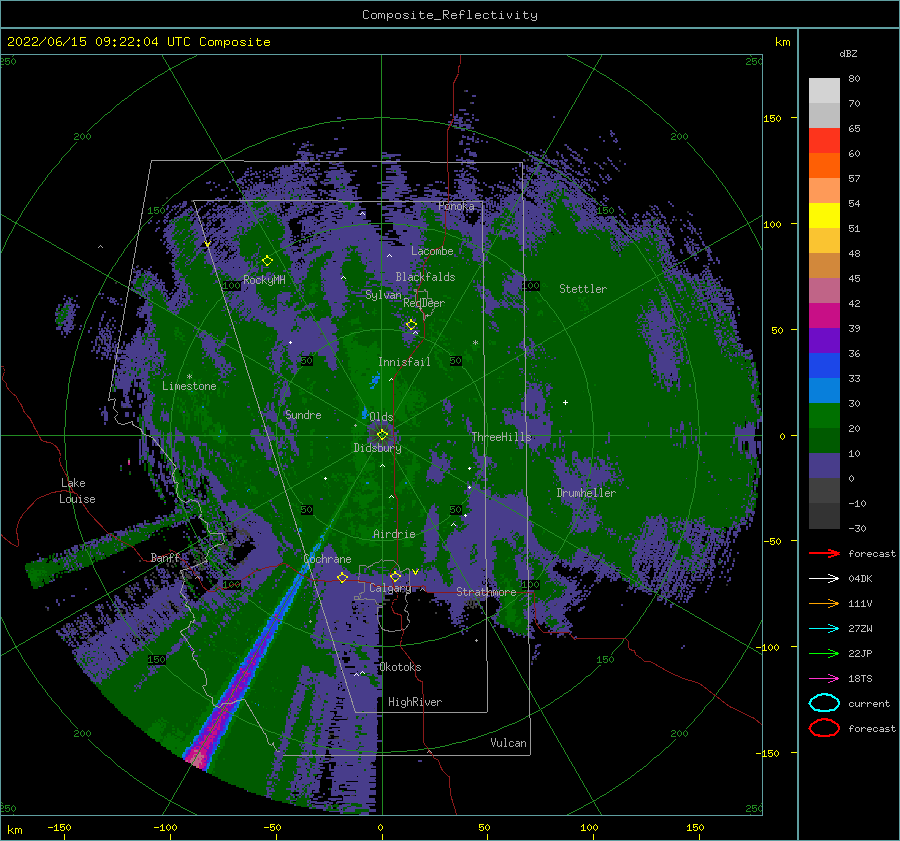Click the RedDeer city label
Image resolution: width=900 pixels, height=841 pixels.
click(424, 303)
